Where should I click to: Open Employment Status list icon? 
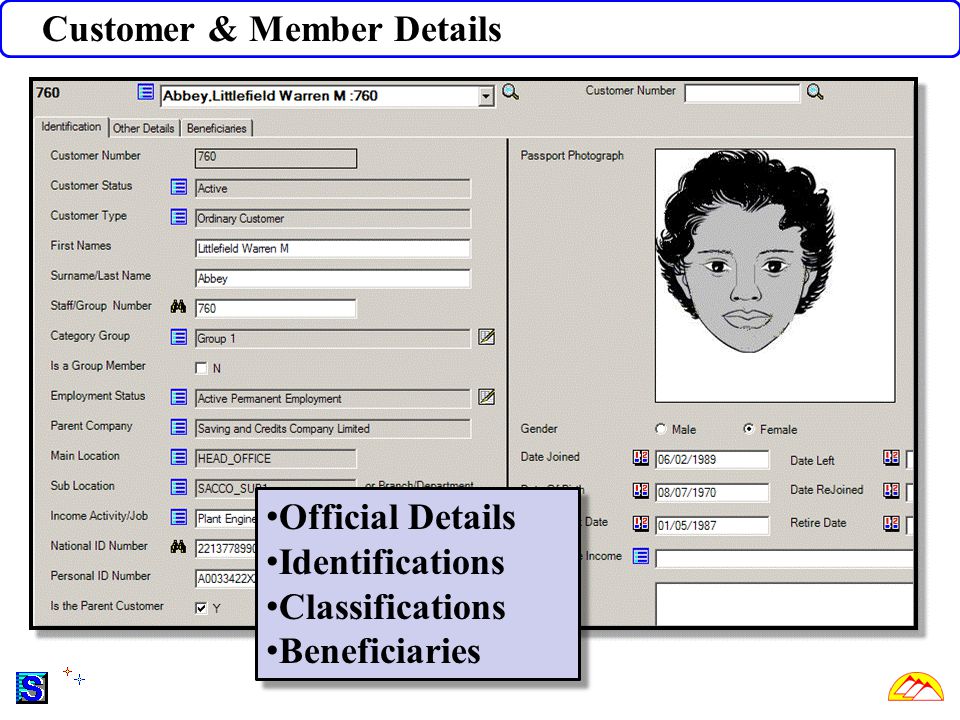178,397
